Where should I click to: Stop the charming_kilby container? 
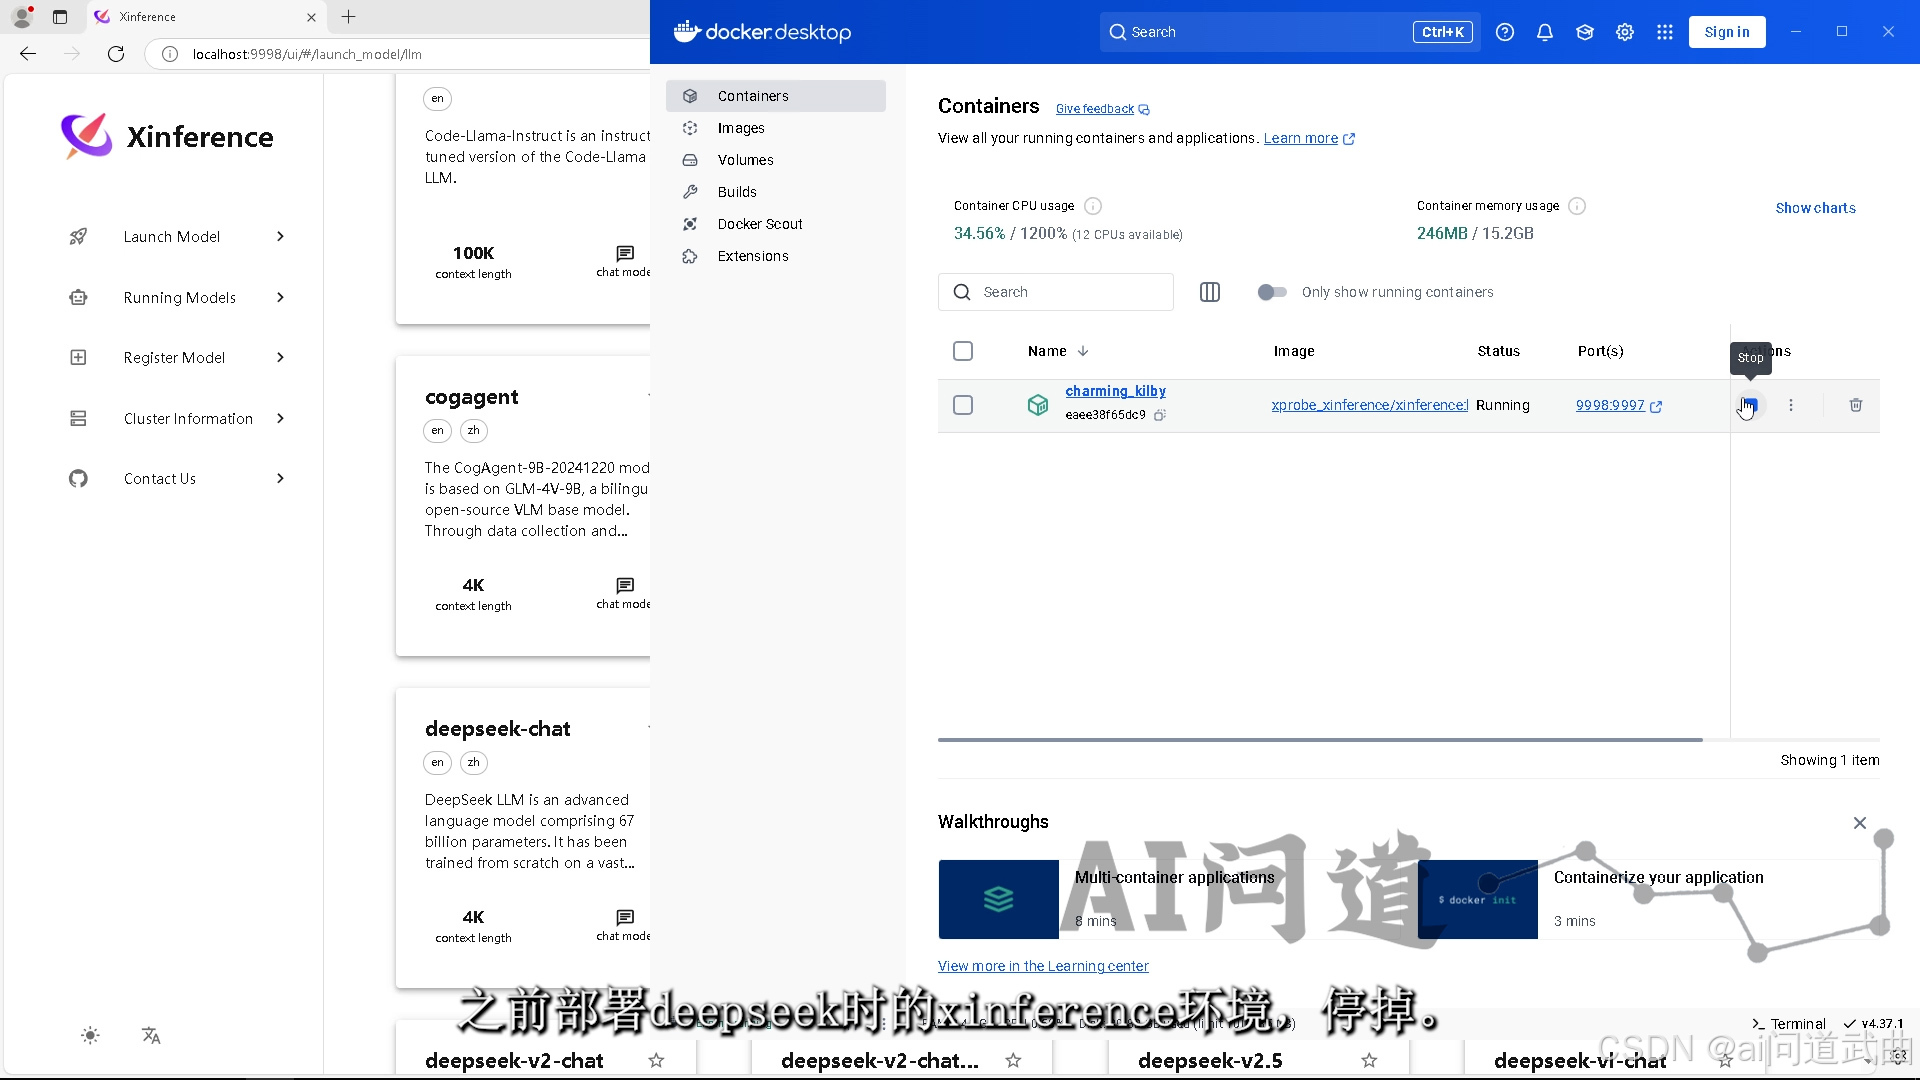pos(1749,405)
